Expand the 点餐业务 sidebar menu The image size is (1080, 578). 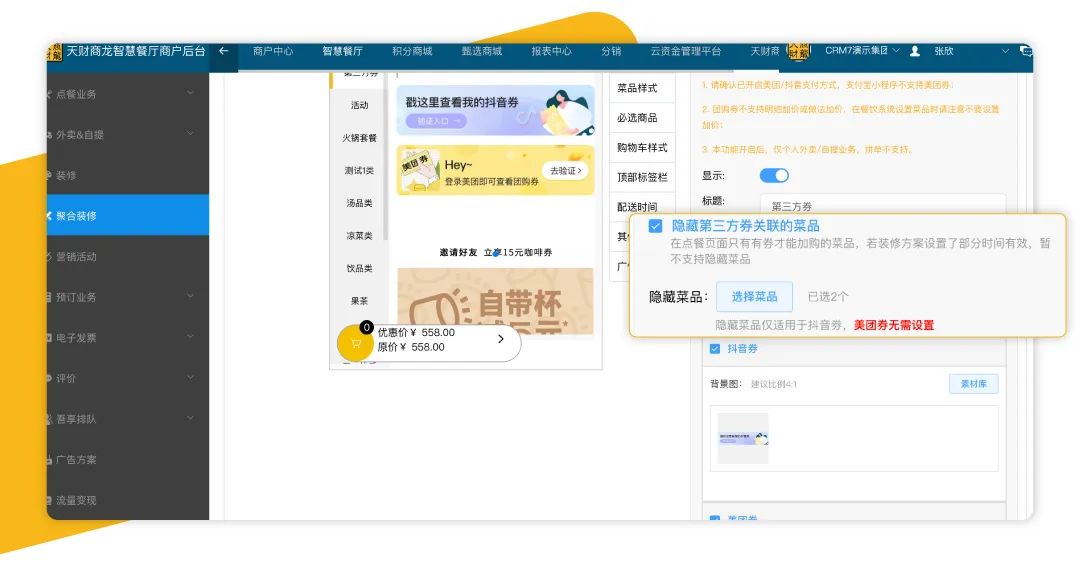pyautogui.click(x=190, y=93)
